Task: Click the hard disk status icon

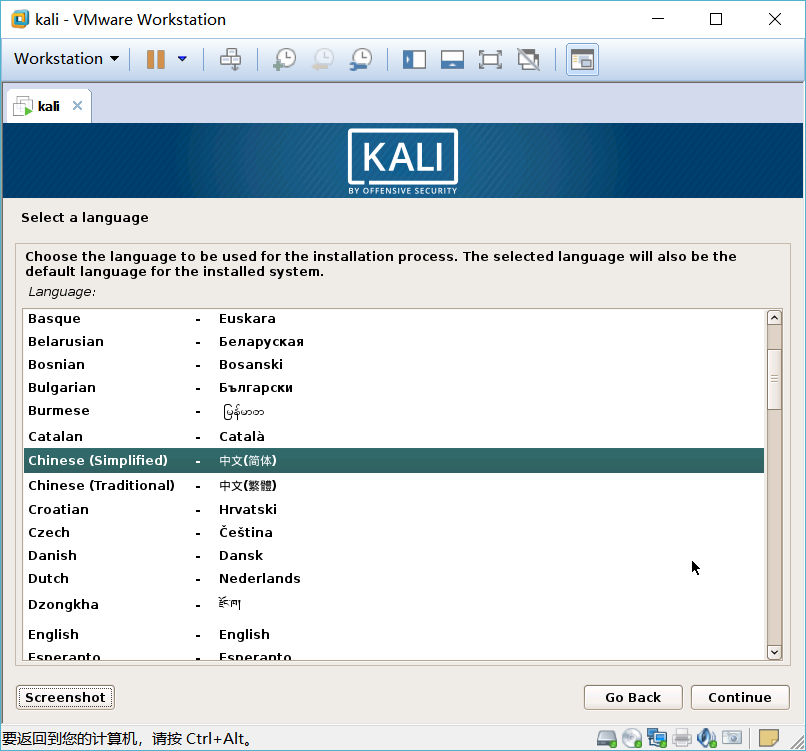Action: 607,739
